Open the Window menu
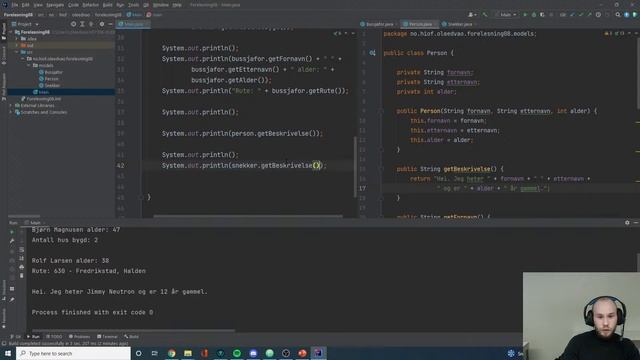The width and height of the screenshot is (640, 360). point(160,5)
